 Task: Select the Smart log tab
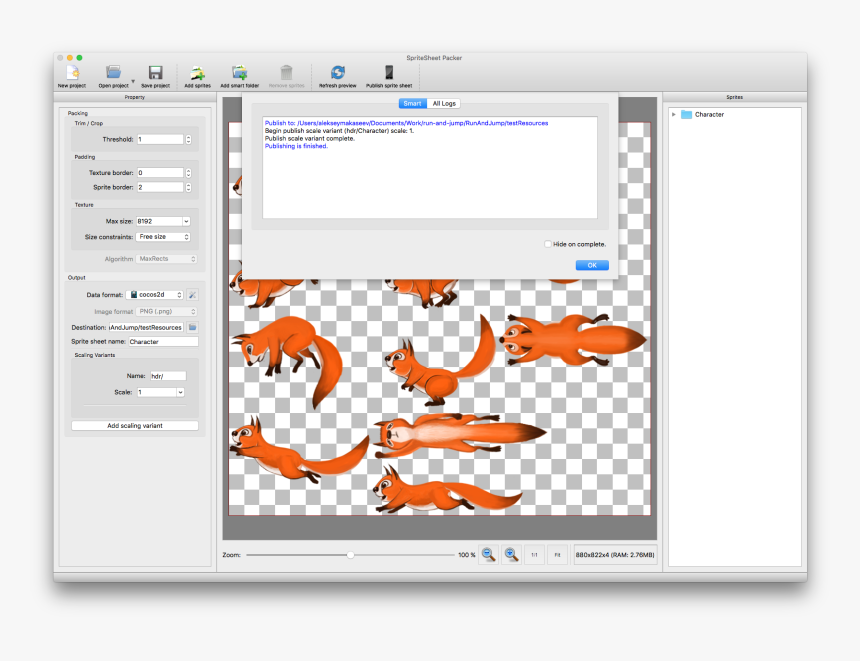click(x=412, y=104)
